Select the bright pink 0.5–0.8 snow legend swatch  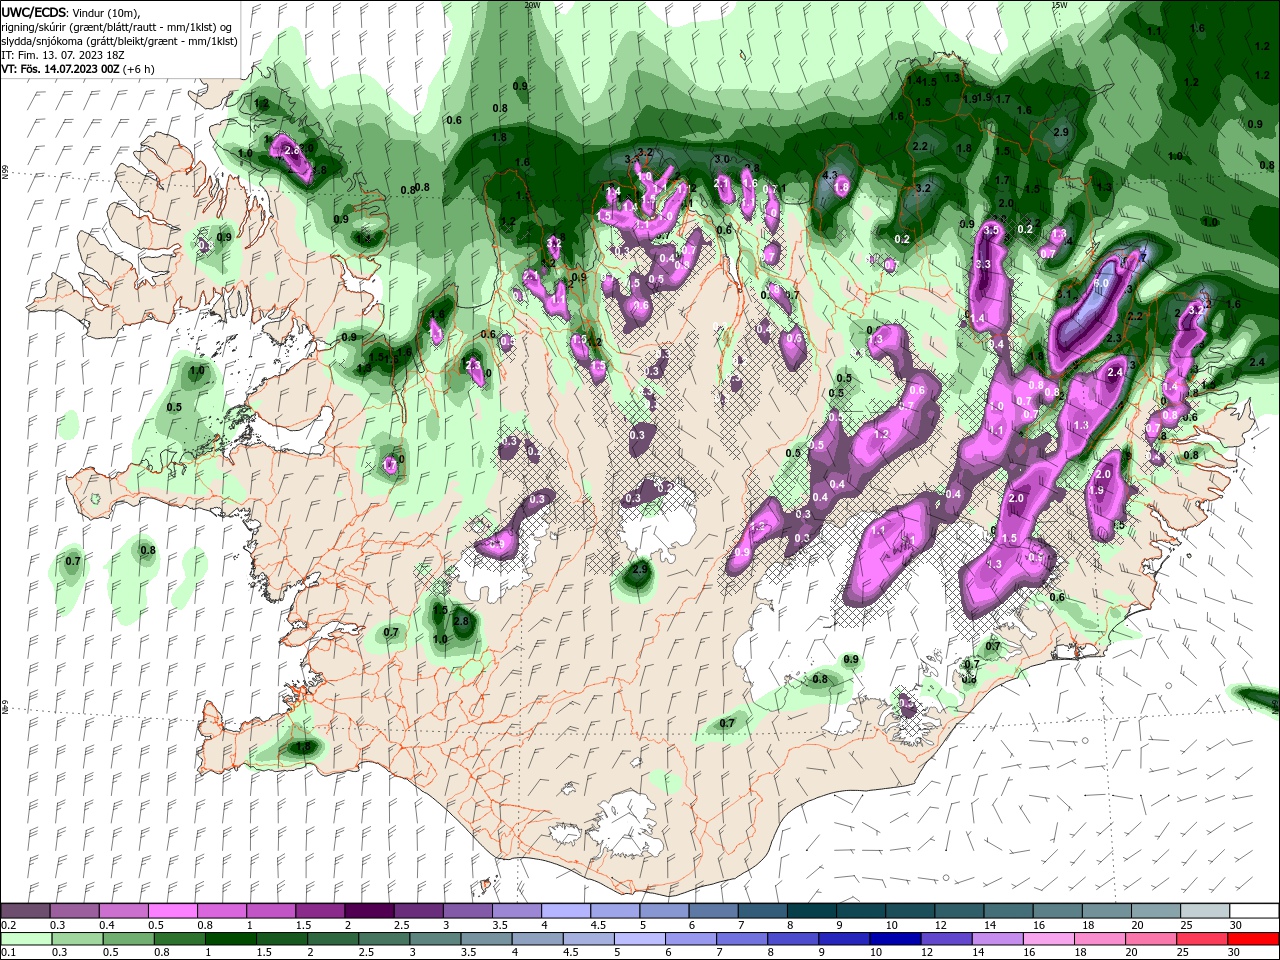[172, 911]
